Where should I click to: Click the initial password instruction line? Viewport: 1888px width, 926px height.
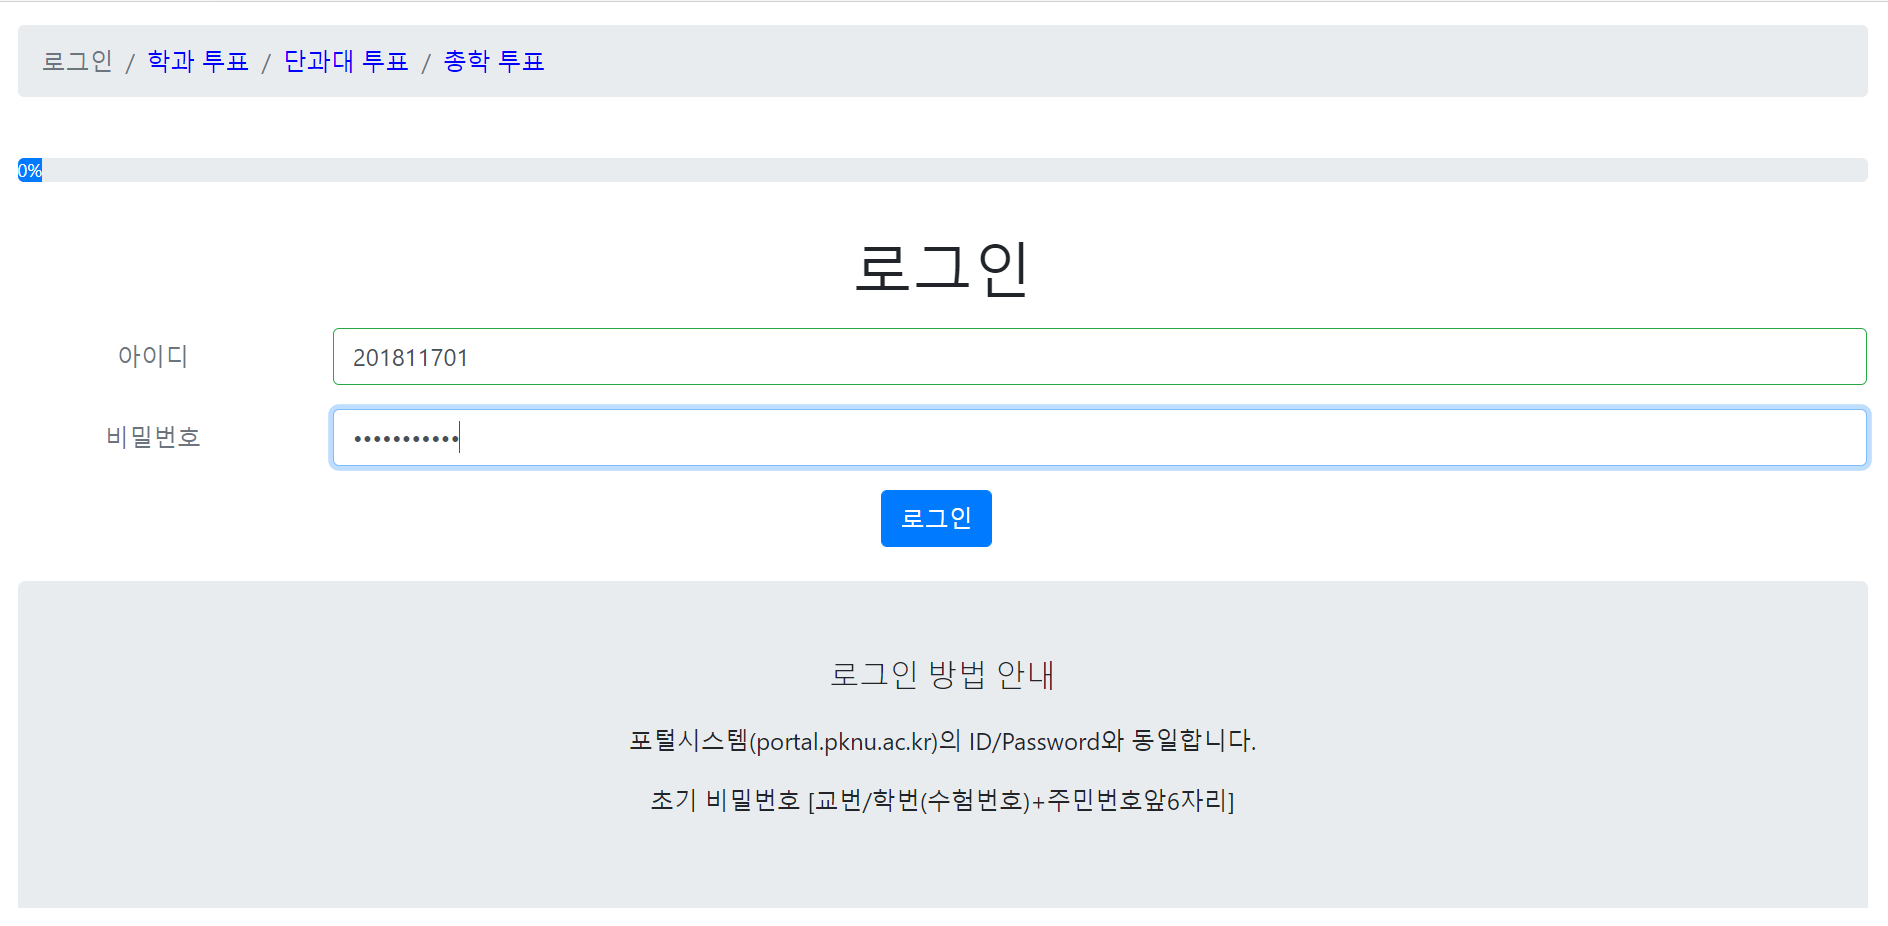click(x=944, y=800)
